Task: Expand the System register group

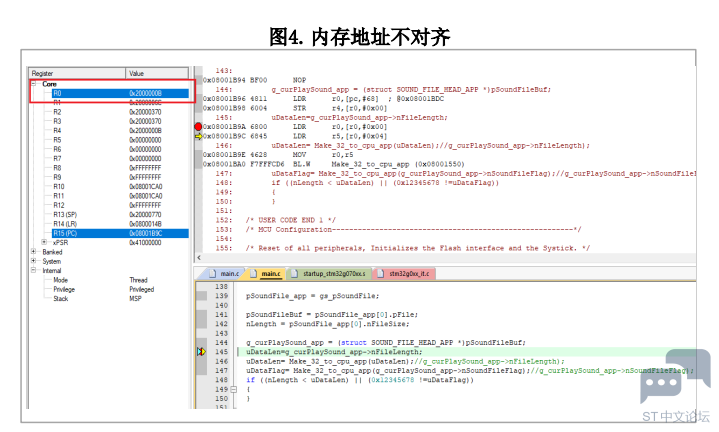Action: coord(33,261)
